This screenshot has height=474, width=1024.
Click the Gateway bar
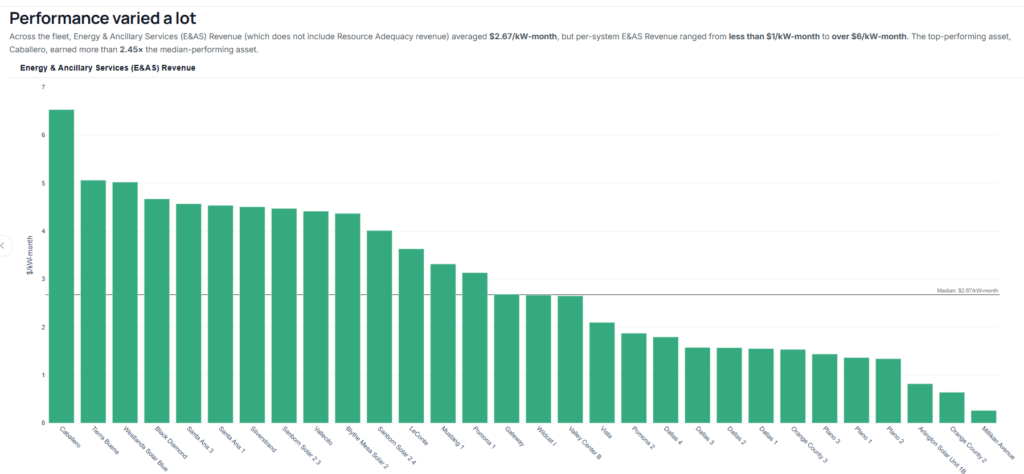point(507,358)
